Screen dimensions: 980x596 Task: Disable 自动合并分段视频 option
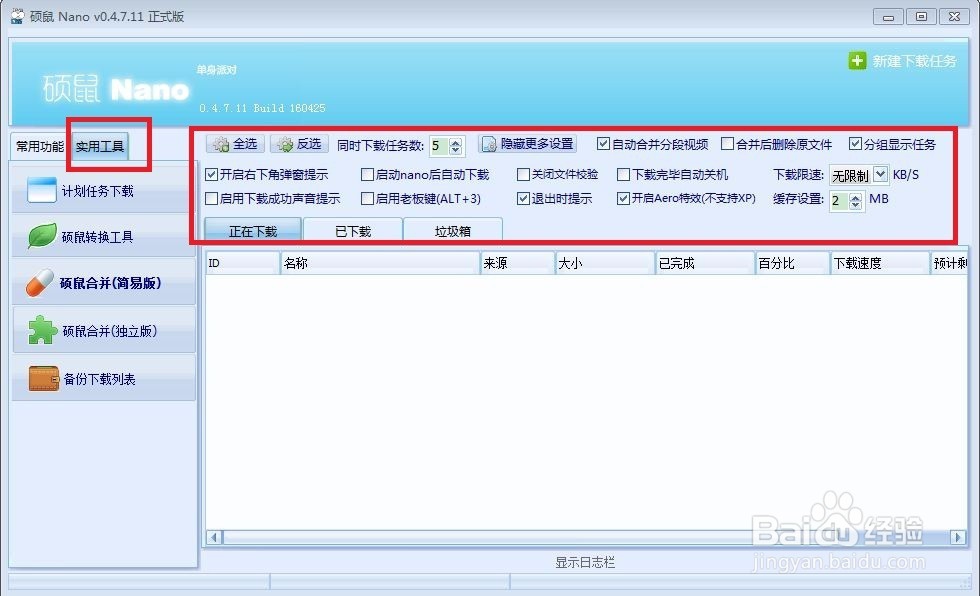pos(604,143)
